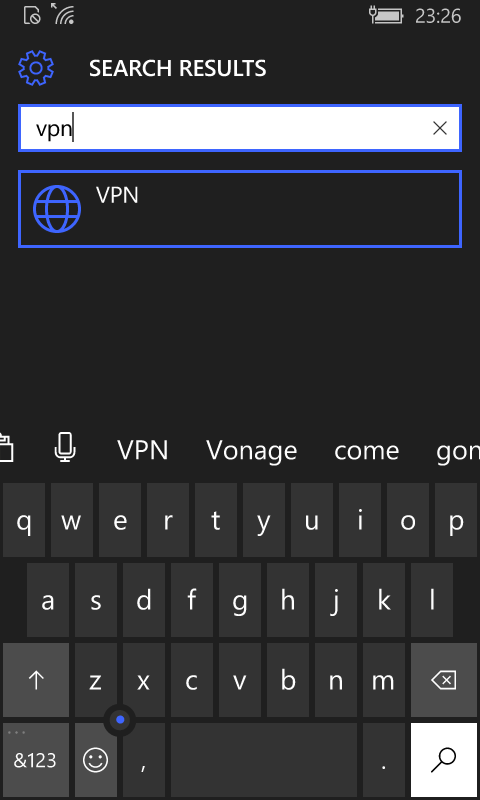The image size is (480, 800).
Task: Tap the Settings gear icon
Action: 36,68
